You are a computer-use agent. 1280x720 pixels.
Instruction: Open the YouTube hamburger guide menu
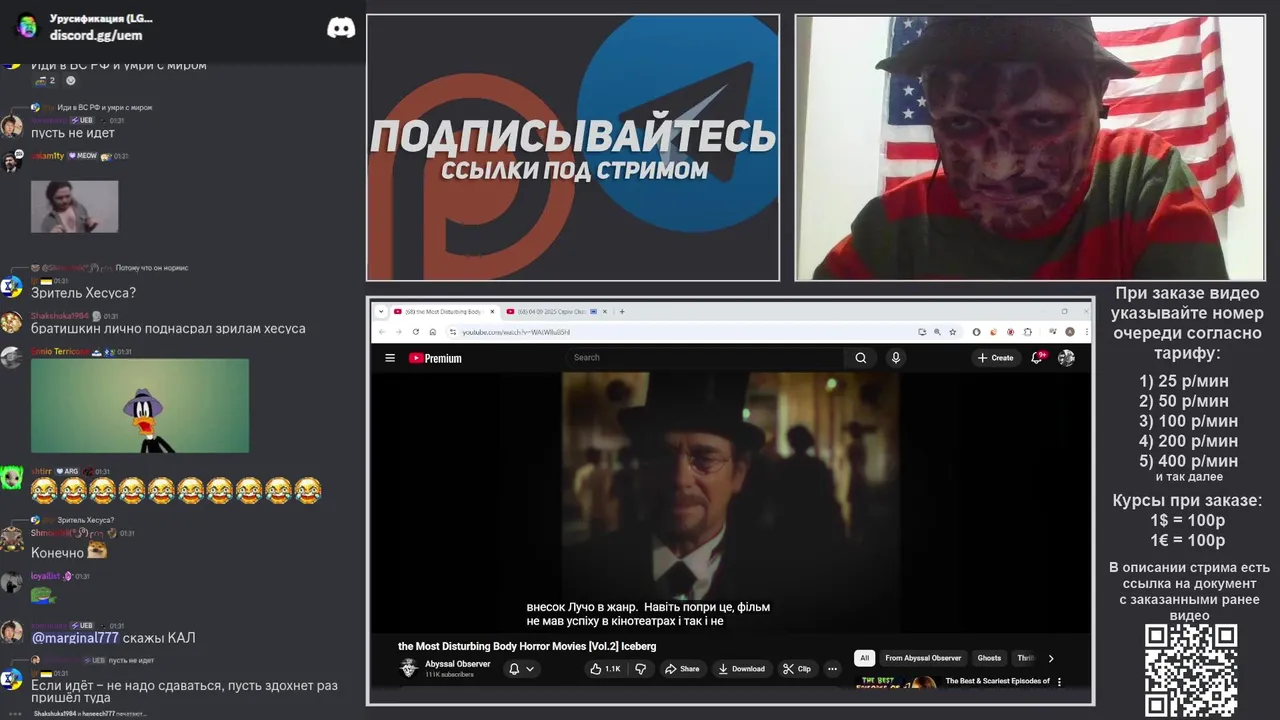pos(390,358)
